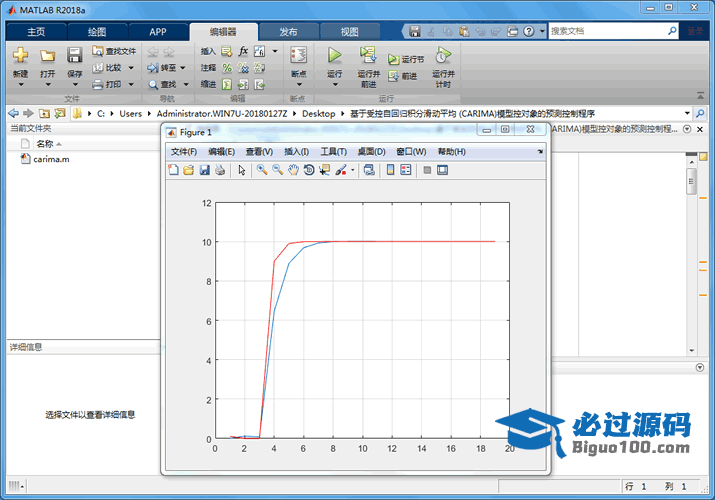The width and height of the screenshot is (715, 500).
Task: Switch to the APP ribbon tab
Action: 158,32
